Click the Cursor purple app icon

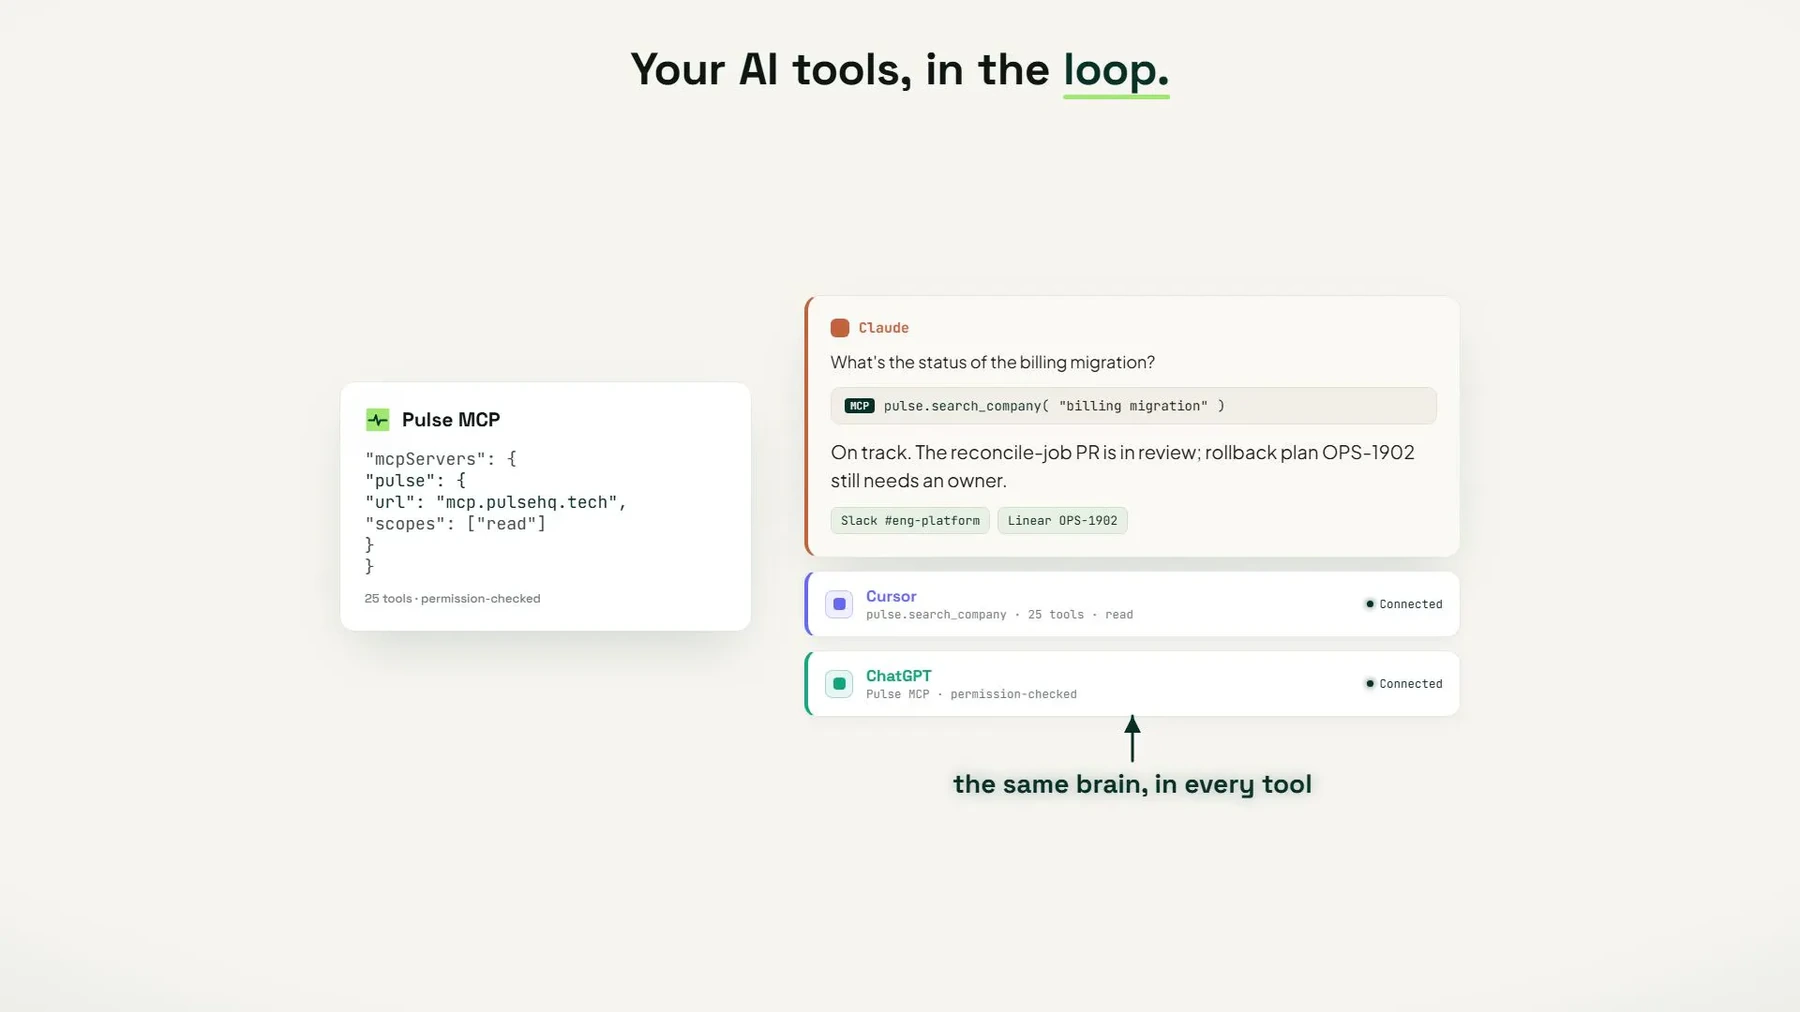click(x=839, y=604)
